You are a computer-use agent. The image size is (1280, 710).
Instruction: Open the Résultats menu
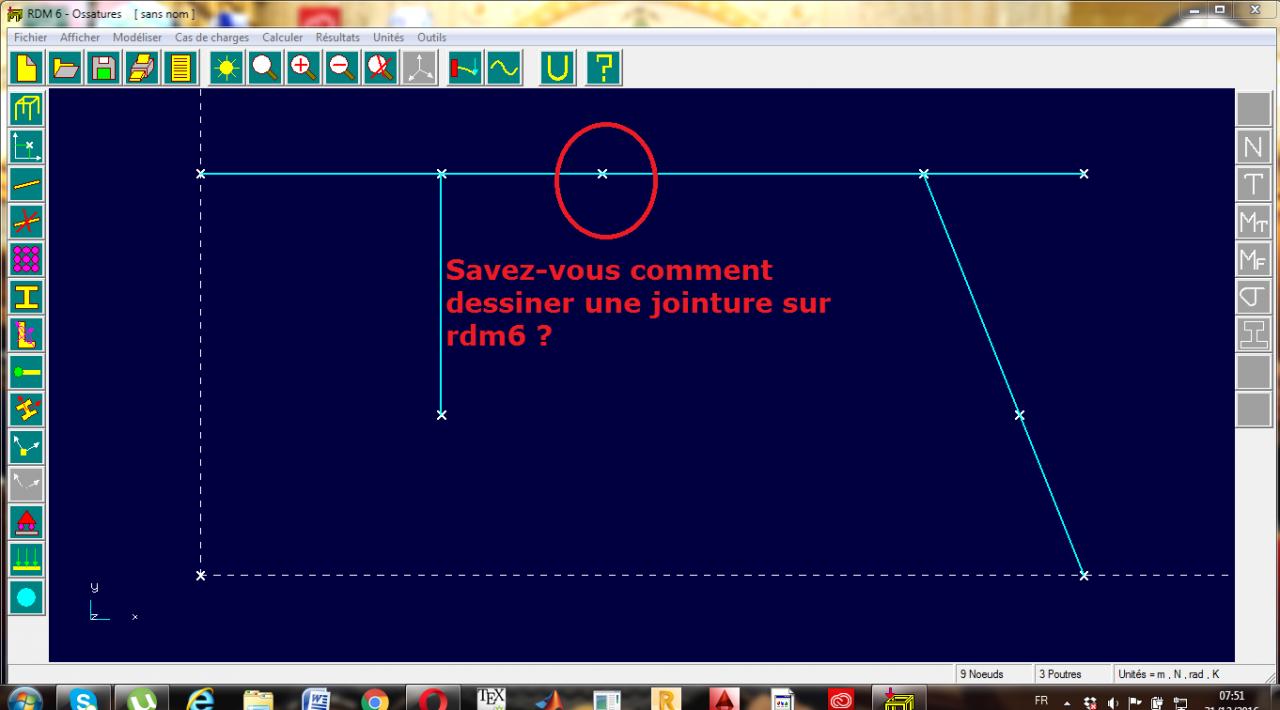[338, 37]
